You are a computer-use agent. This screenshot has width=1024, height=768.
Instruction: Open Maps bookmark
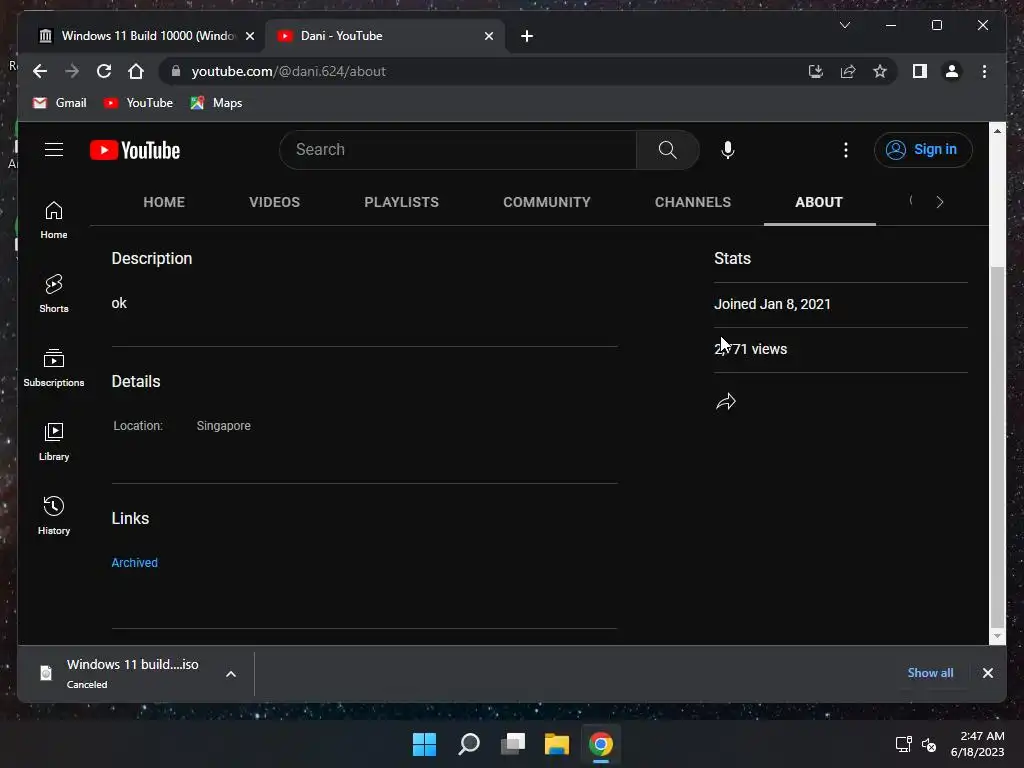point(216,103)
